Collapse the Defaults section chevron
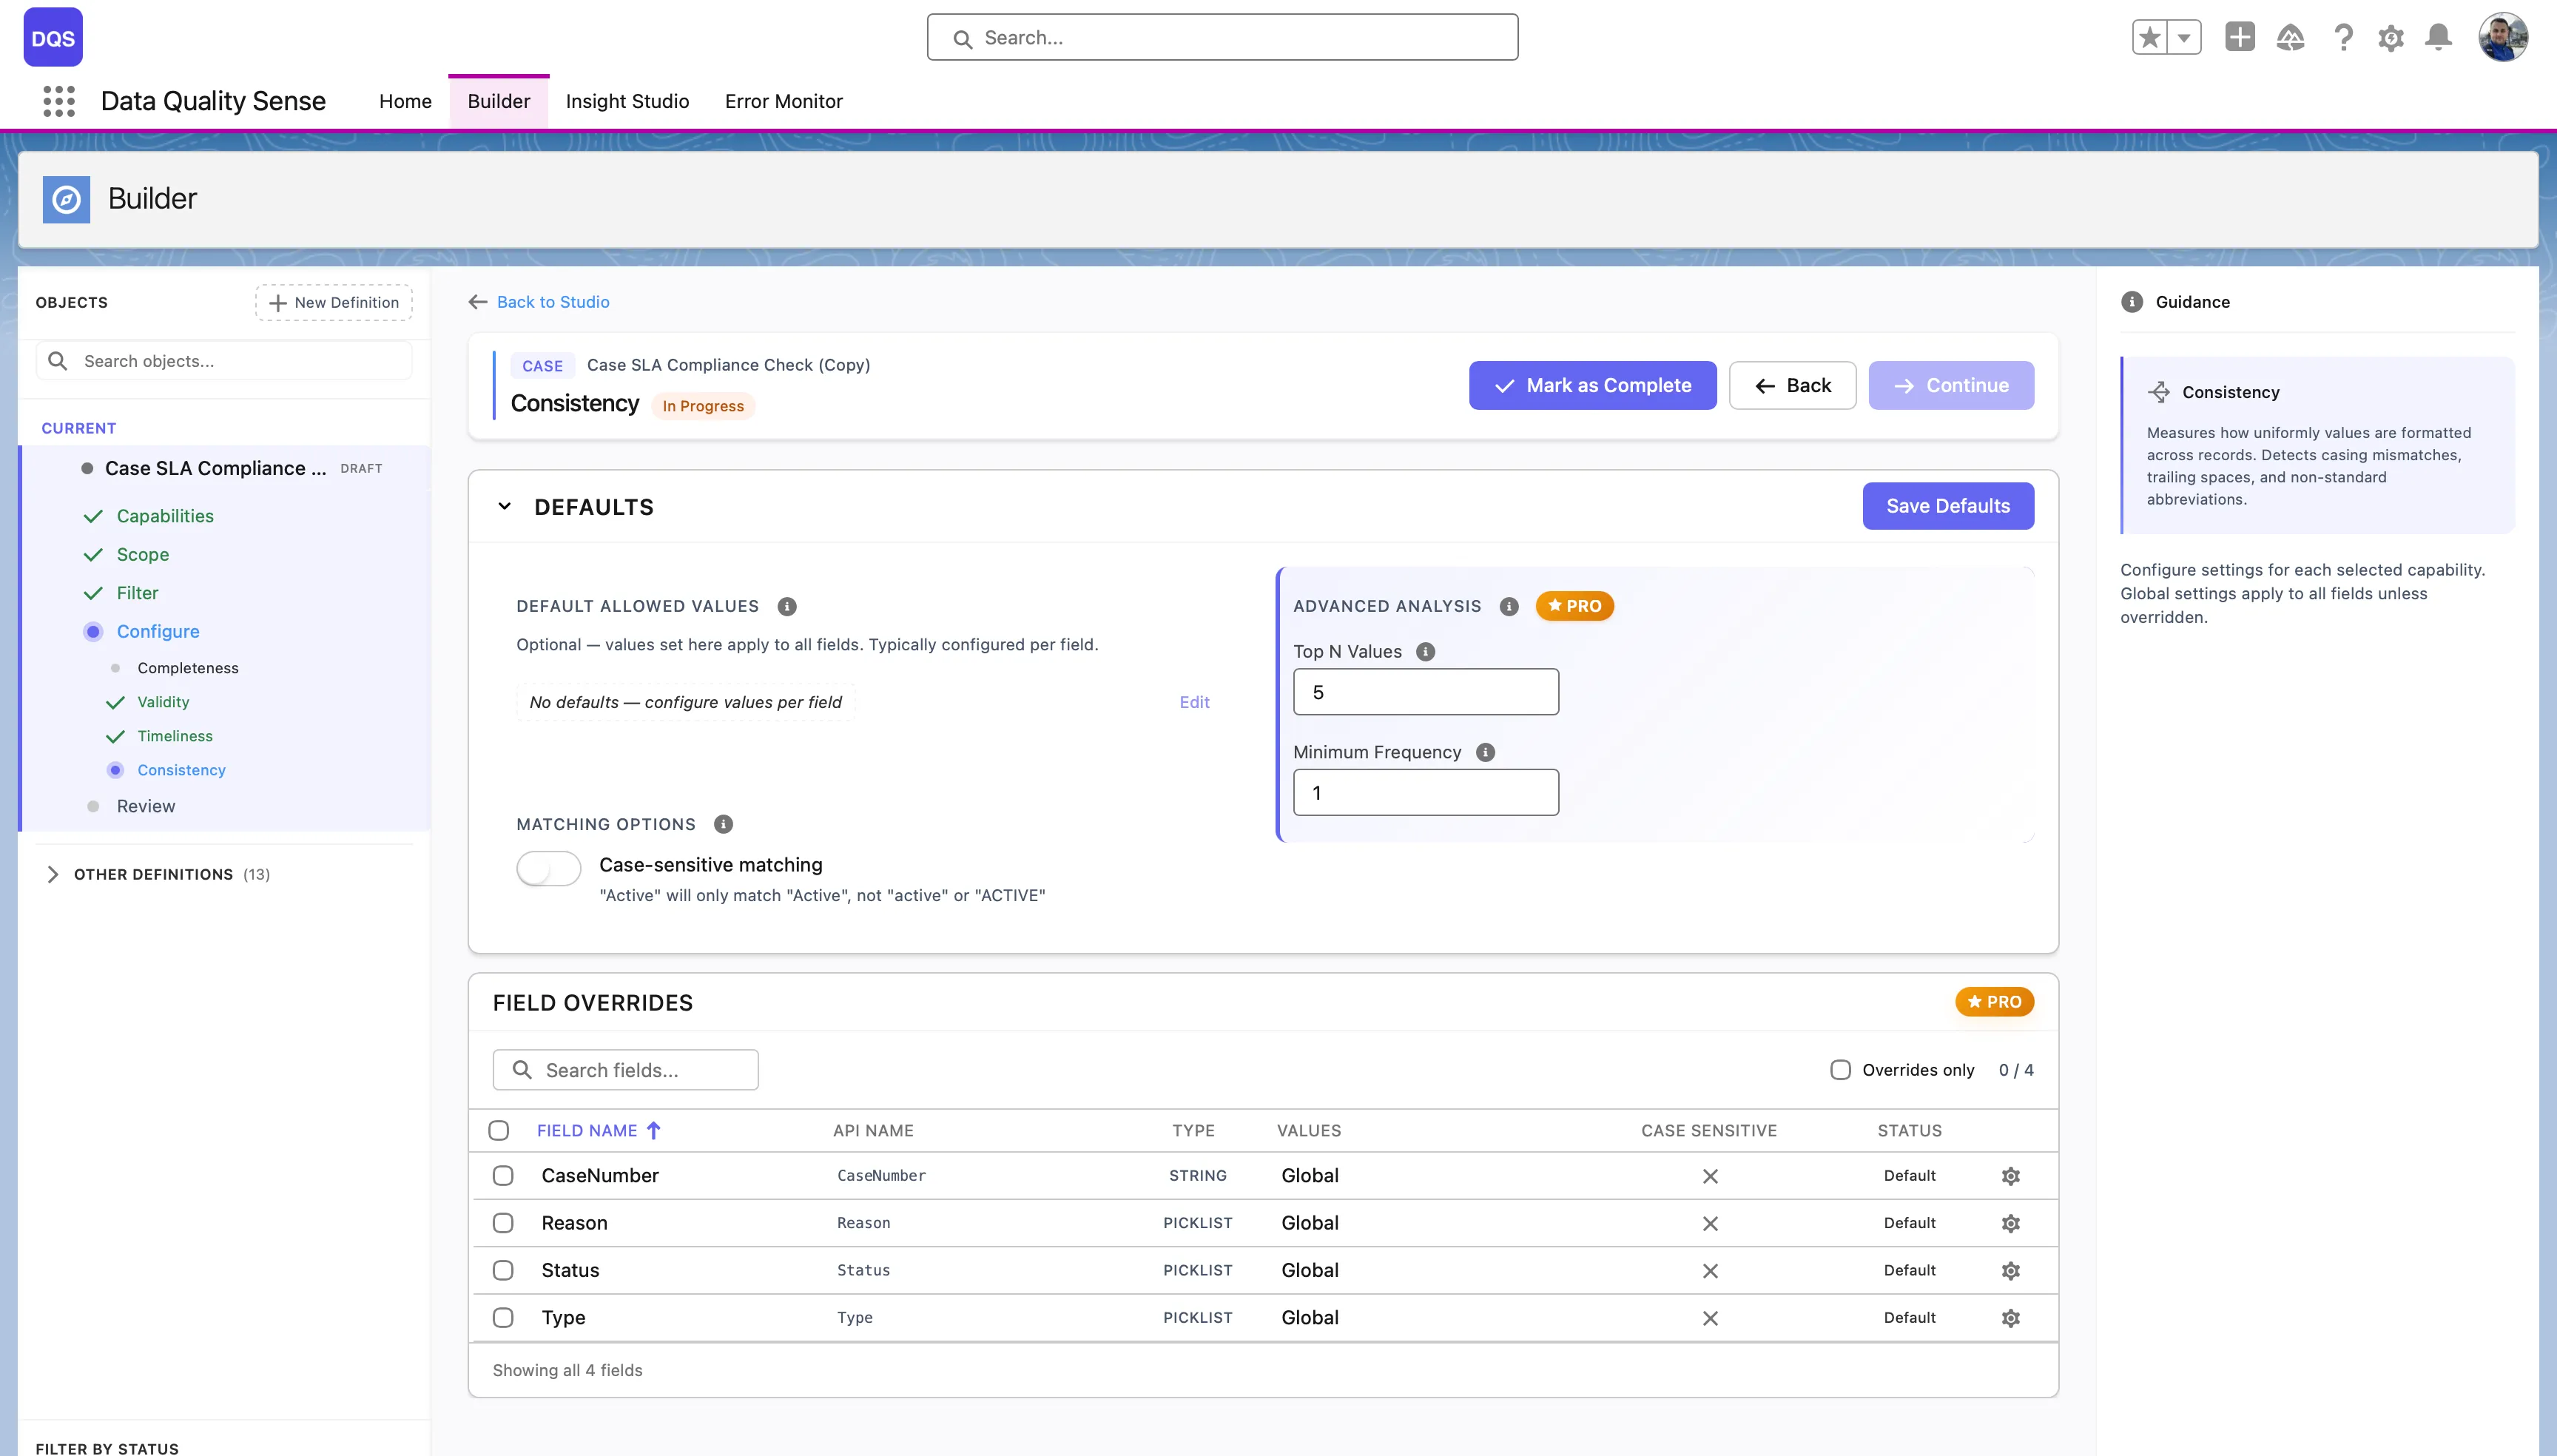Viewport: 2557px width, 1456px height. (505, 507)
